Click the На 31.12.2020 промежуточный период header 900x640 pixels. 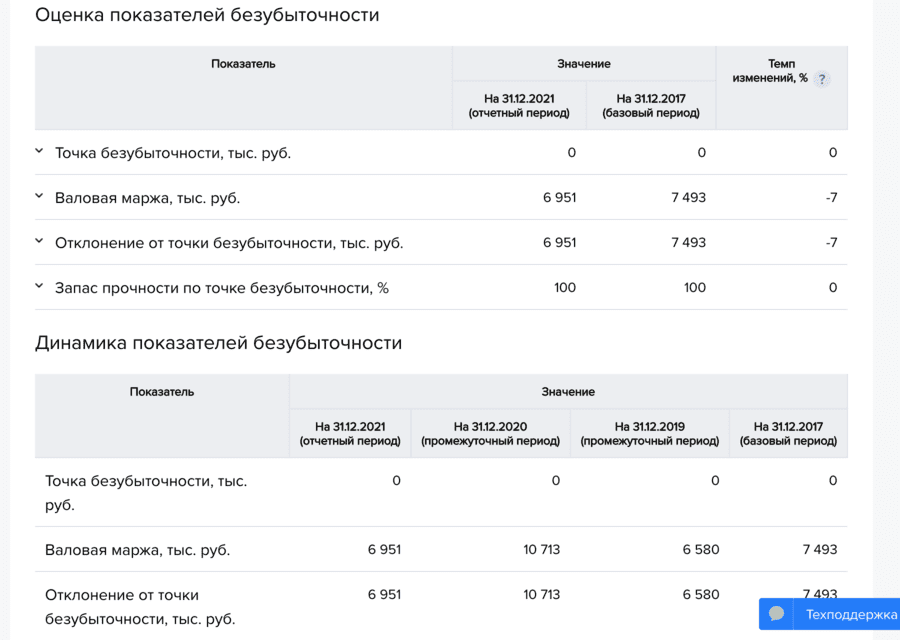pos(490,434)
